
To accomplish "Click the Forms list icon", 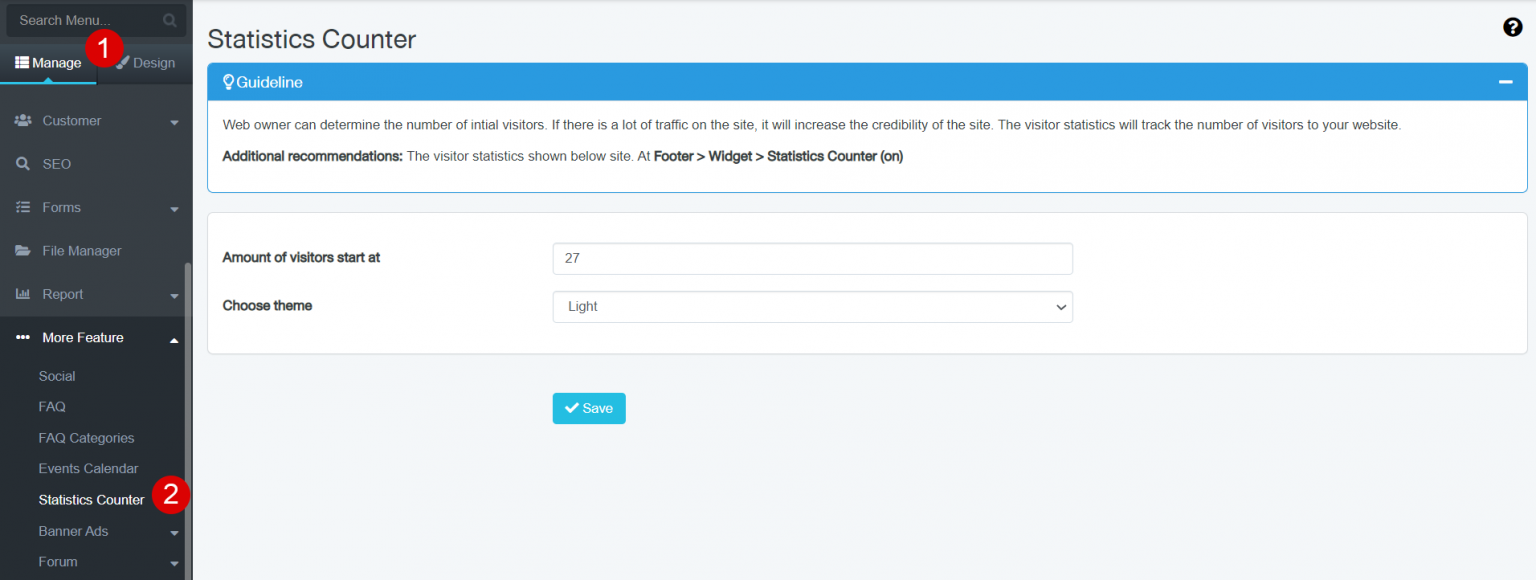I will tap(22, 207).
